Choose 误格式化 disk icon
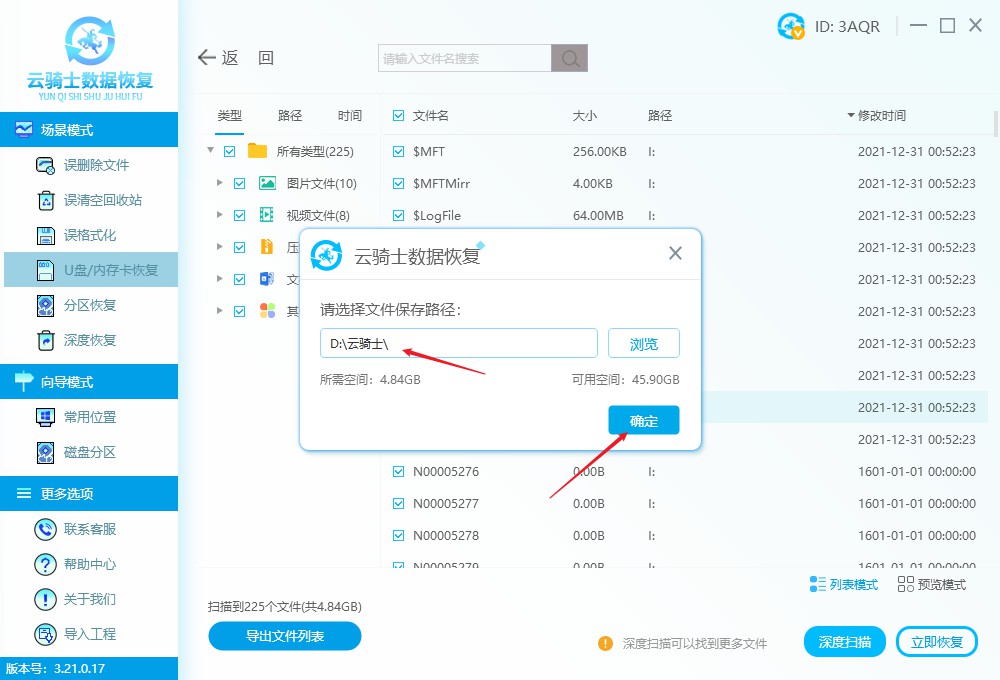The image size is (1000, 680). click(x=45, y=235)
